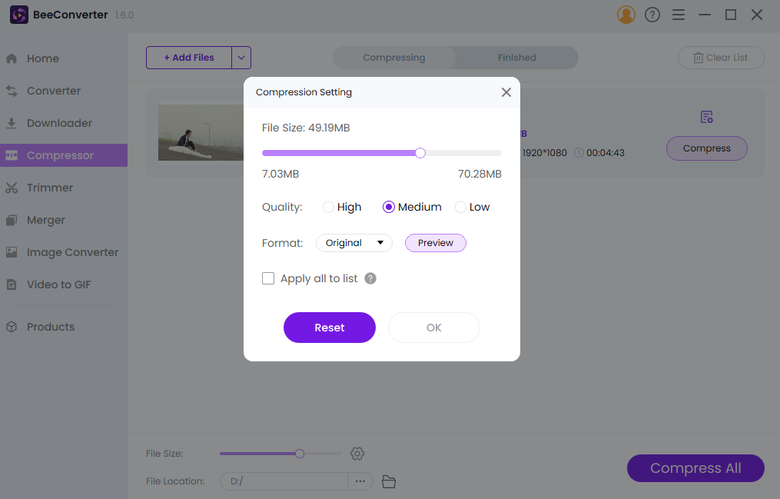Open the output folder icon
780x499 pixels.
(389, 482)
